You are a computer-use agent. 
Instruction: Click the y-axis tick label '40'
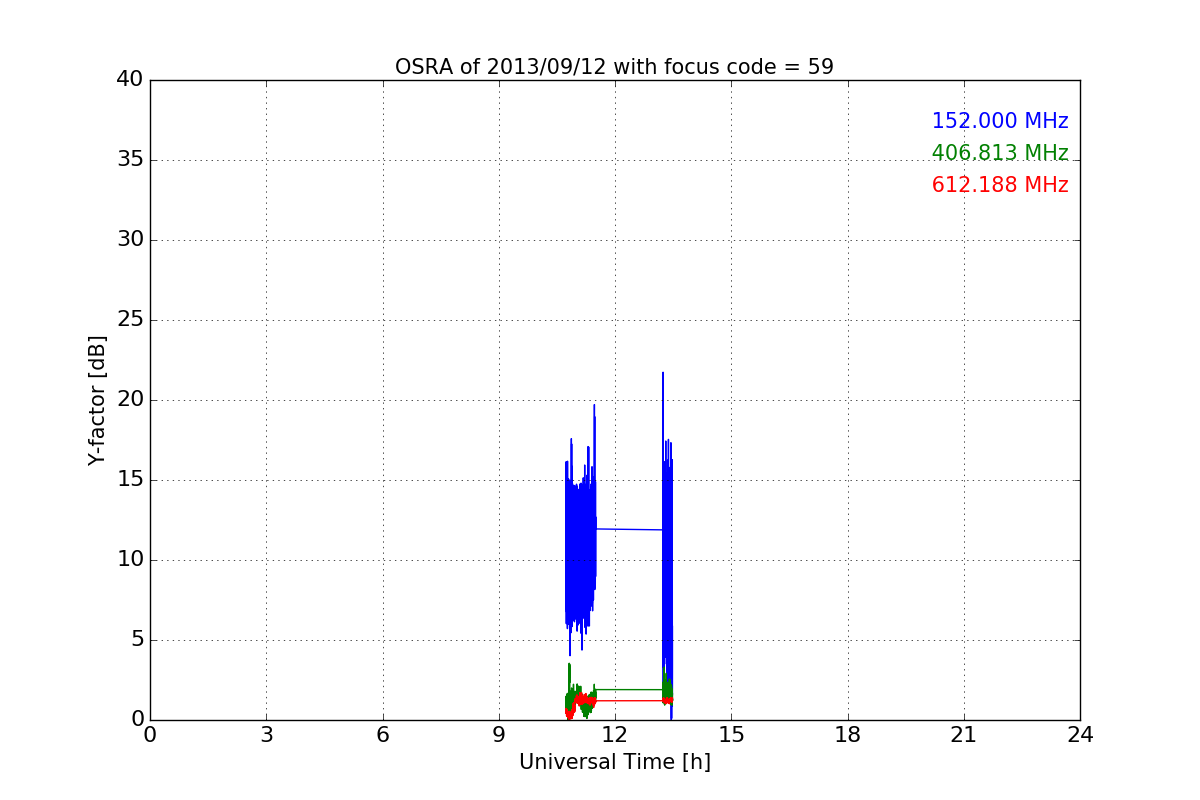click(x=129, y=80)
